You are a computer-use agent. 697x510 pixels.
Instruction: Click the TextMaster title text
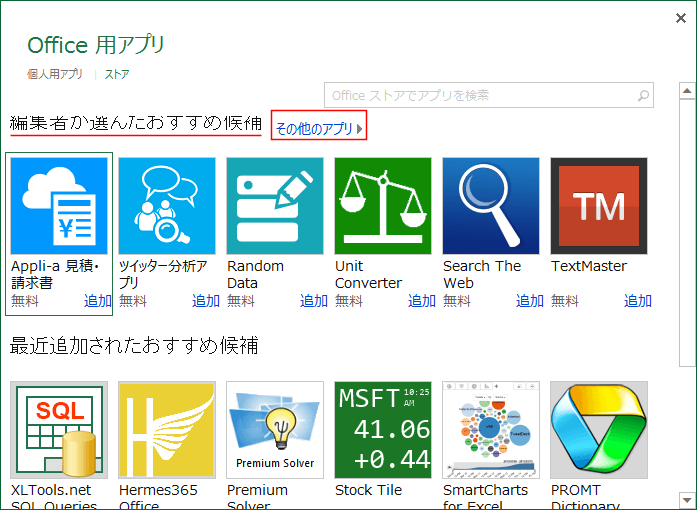point(589,266)
